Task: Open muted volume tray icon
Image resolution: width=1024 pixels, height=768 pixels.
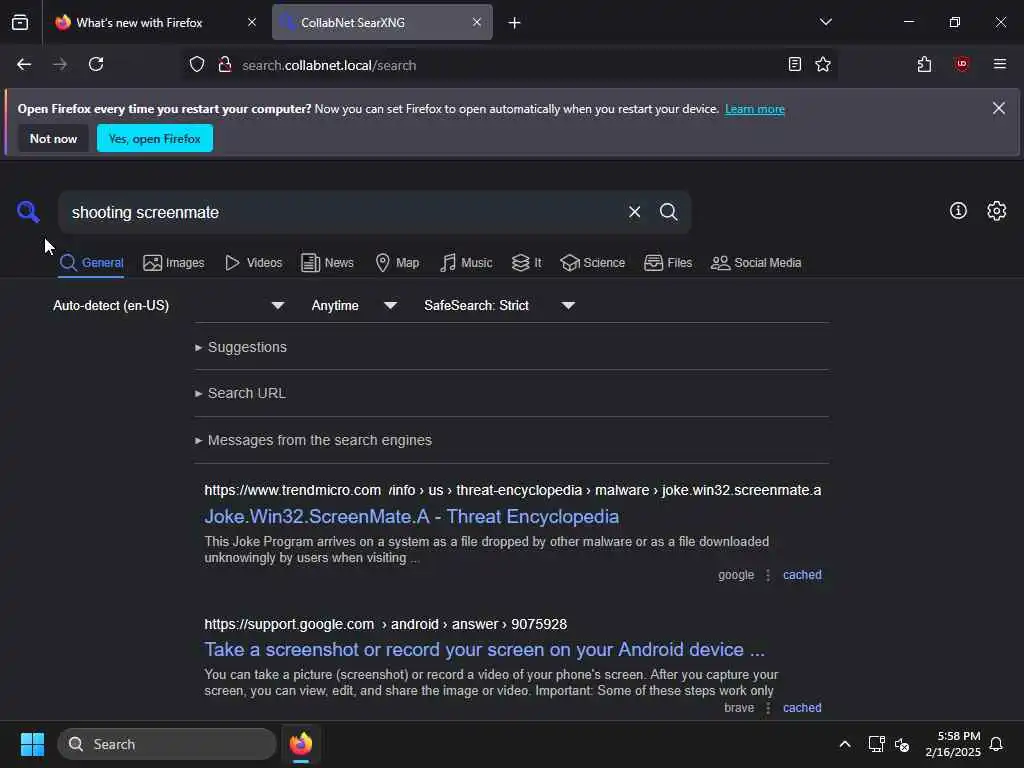Action: [x=902, y=744]
